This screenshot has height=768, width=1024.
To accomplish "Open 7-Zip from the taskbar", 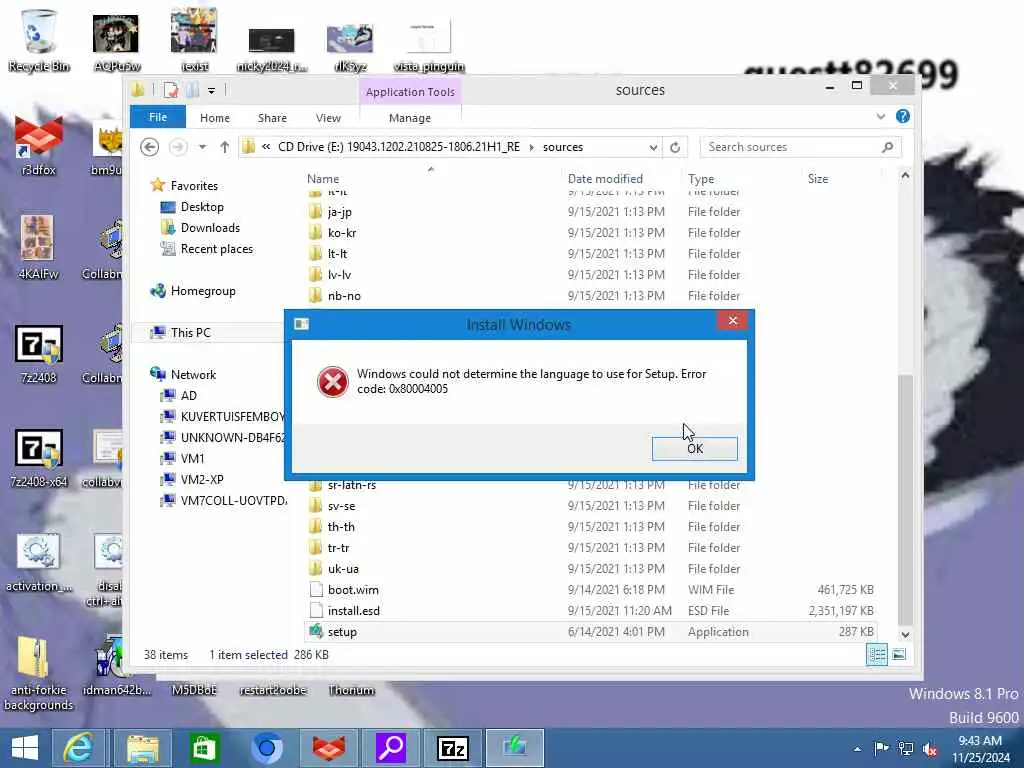I will click(453, 748).
